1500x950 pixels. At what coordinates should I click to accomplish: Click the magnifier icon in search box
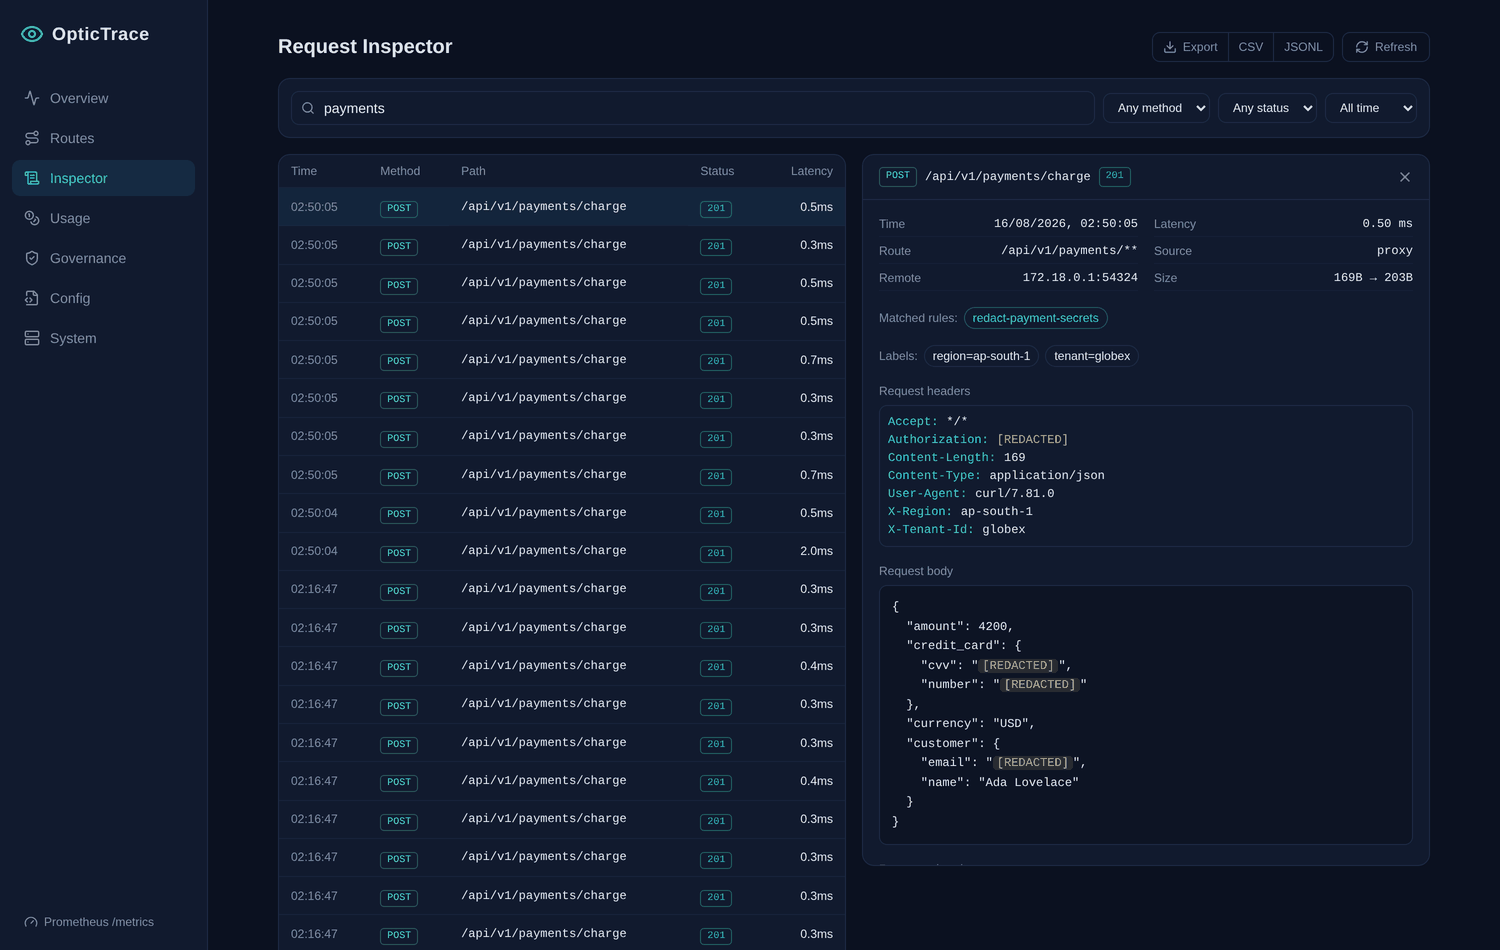[308, 108]
